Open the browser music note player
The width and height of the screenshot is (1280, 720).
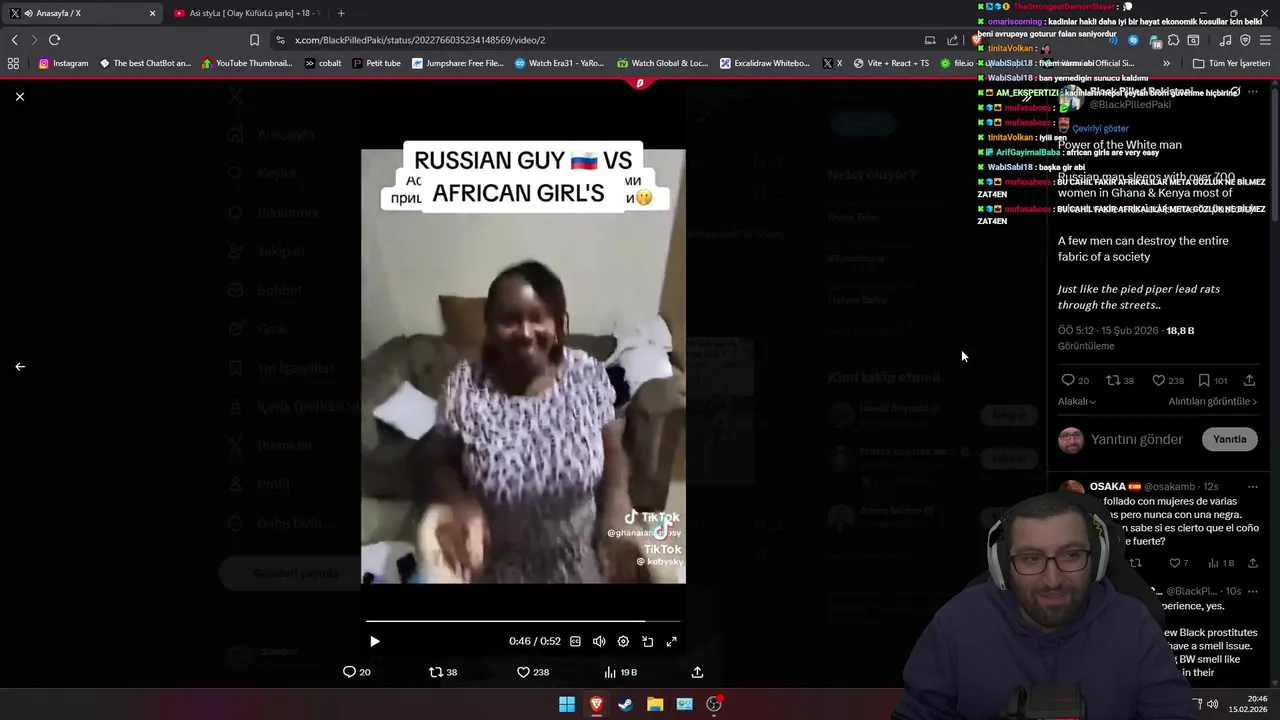[1226, 40]
